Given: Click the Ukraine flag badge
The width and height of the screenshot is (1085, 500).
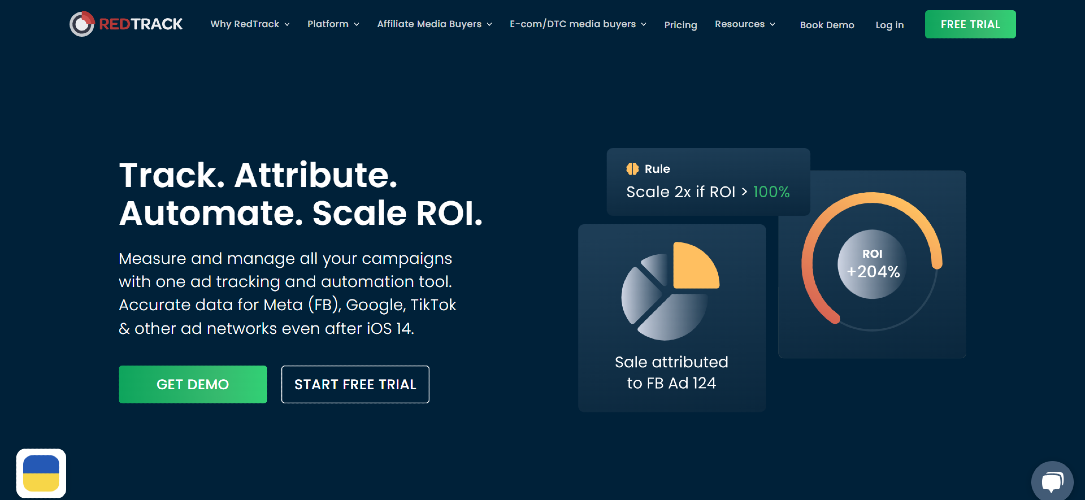Looking at the screenshot, I should pos(41,473).
